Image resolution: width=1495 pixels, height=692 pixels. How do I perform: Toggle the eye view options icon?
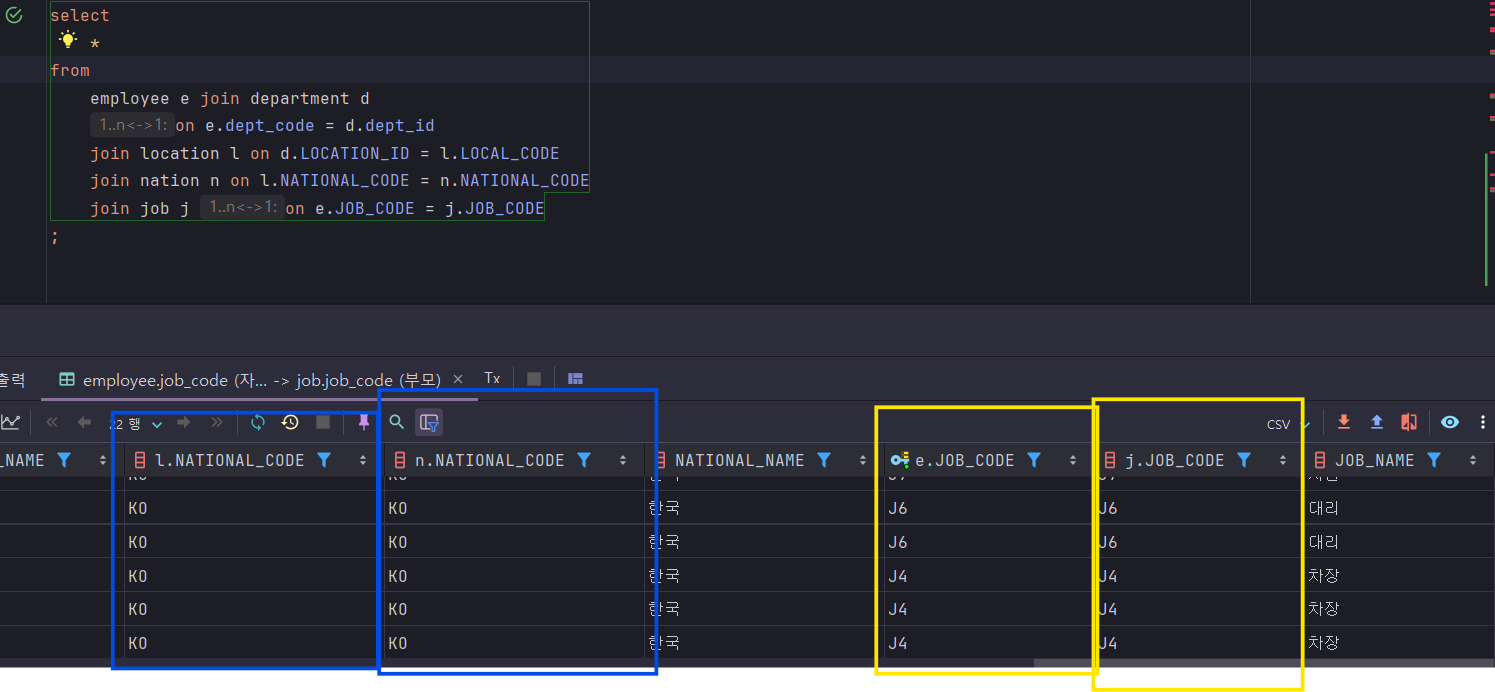(1450, 422)
